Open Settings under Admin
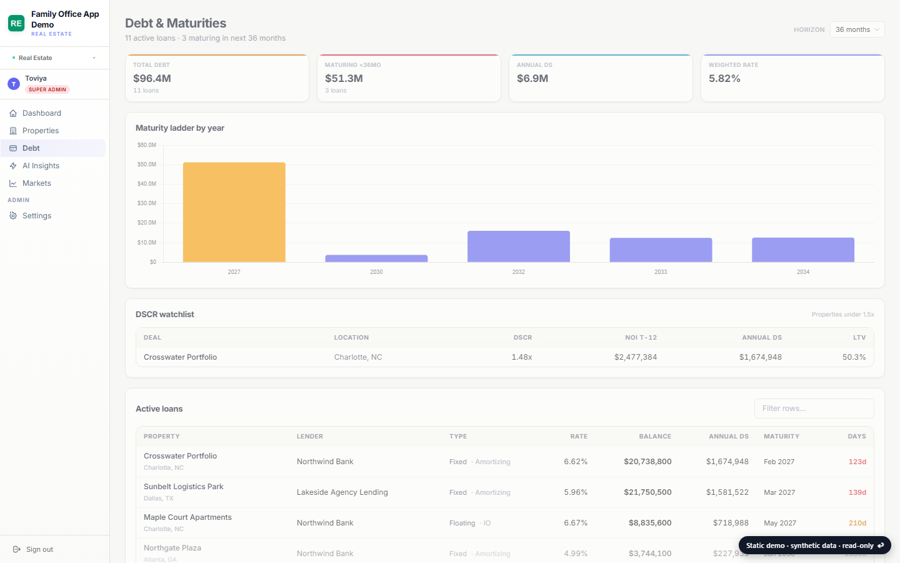This screenshot has height=563, width=900. (x=53, y=216)
